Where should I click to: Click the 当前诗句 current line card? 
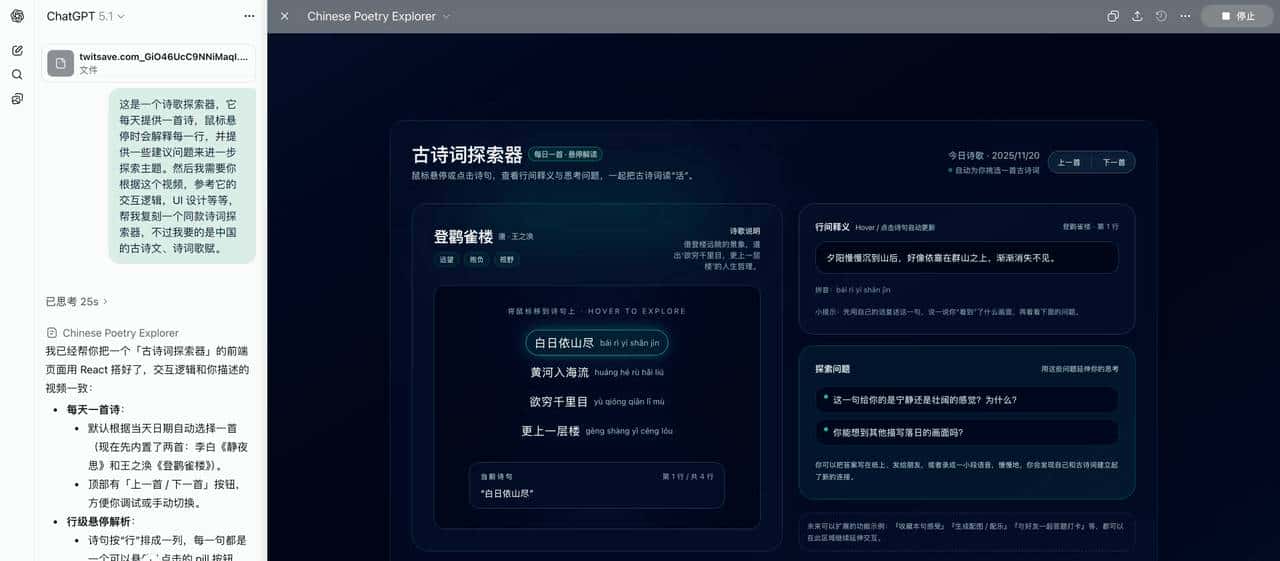597,485
